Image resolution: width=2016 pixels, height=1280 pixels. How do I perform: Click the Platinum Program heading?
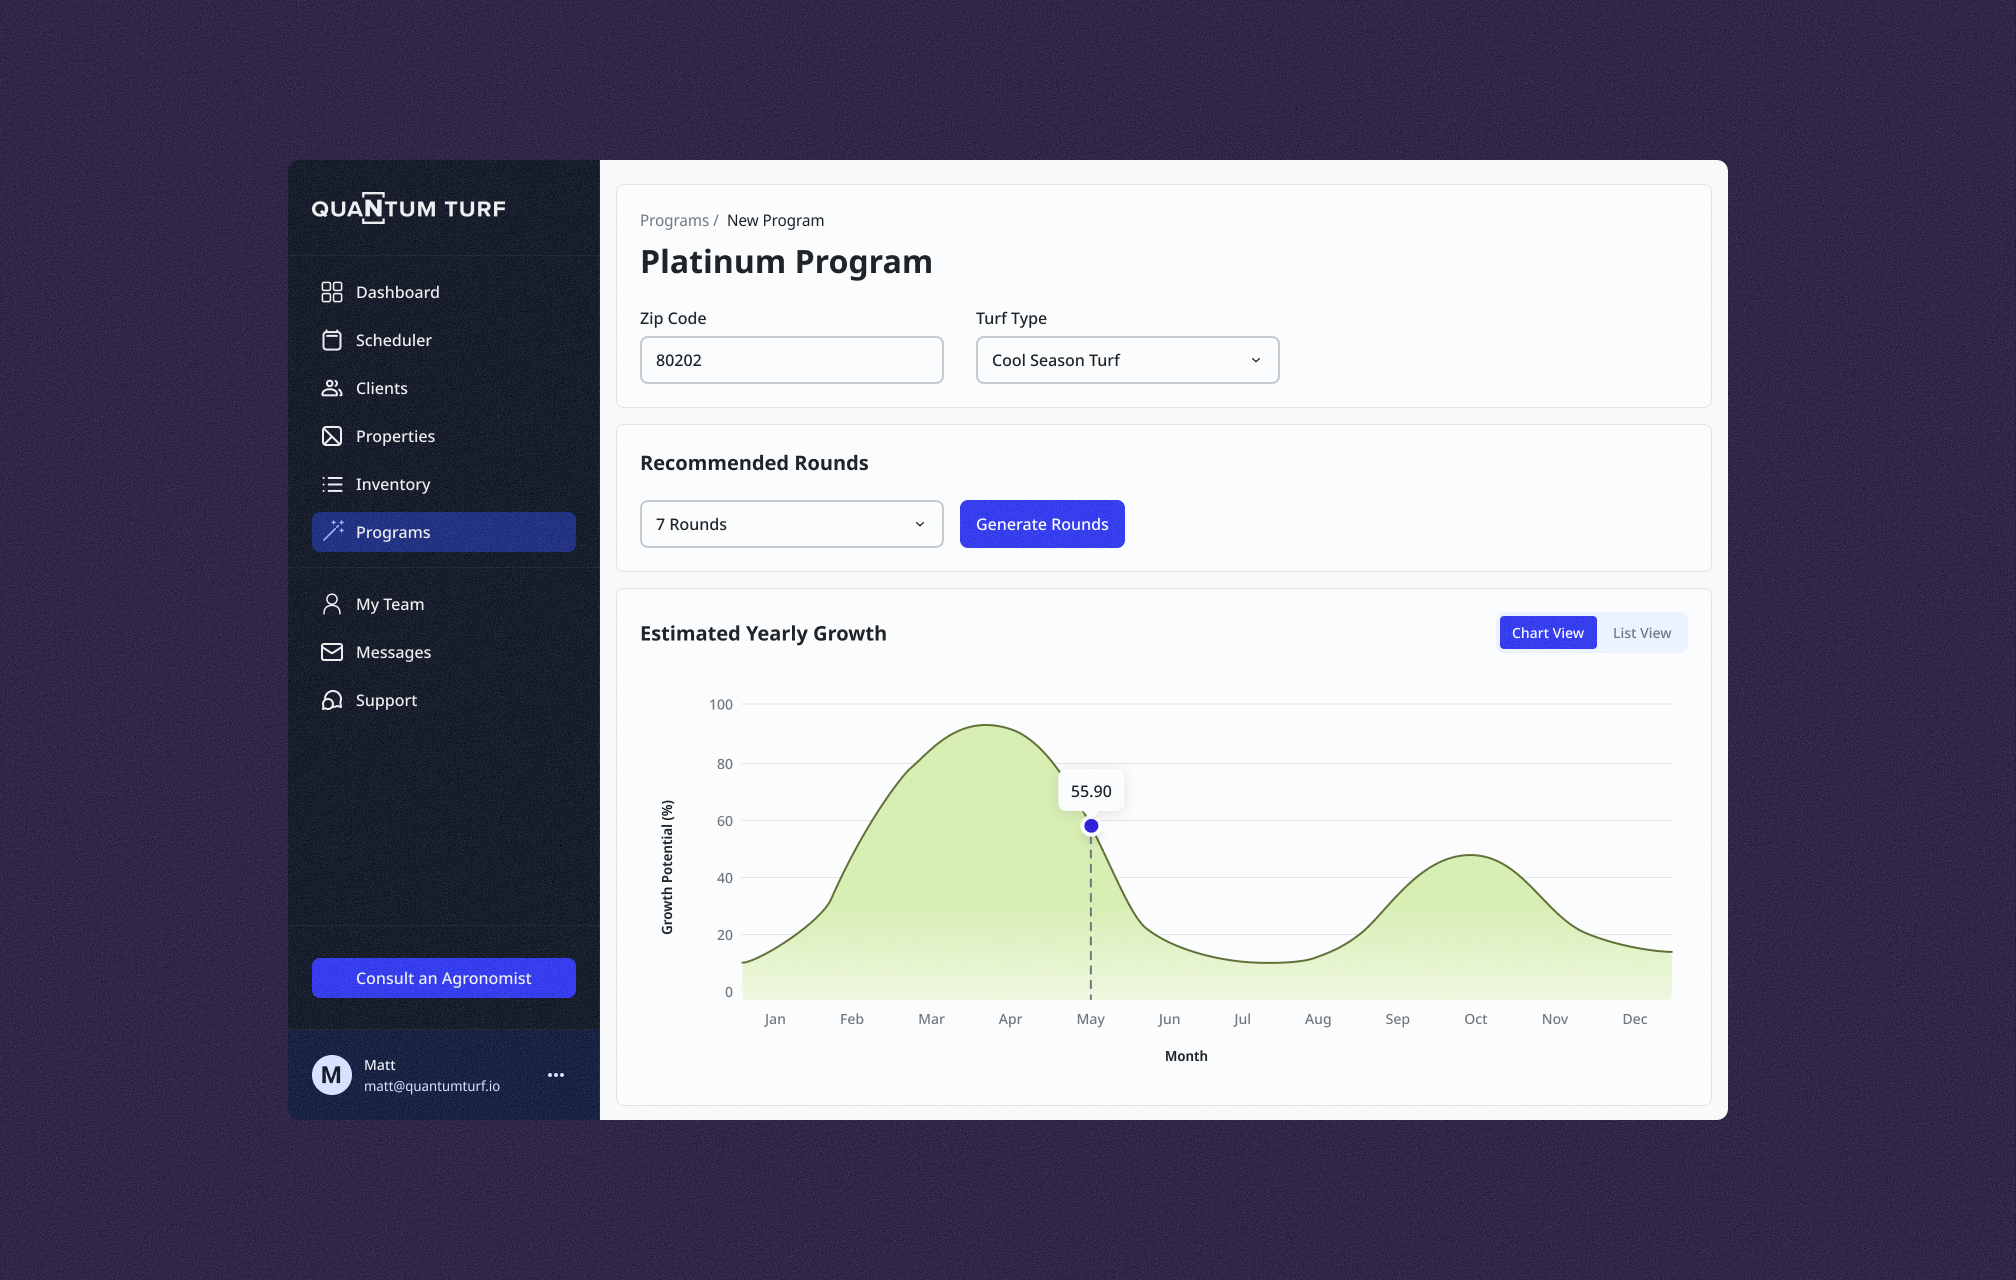tap(786, 262)
